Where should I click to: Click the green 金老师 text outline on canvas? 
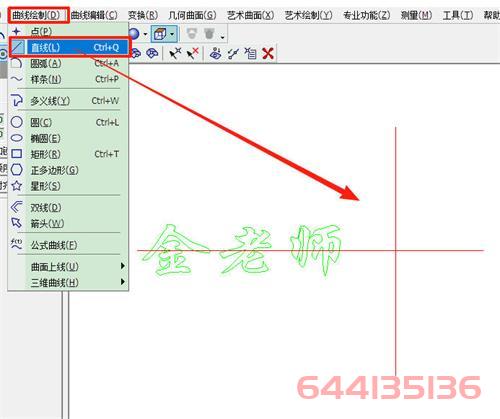[243, 250]
